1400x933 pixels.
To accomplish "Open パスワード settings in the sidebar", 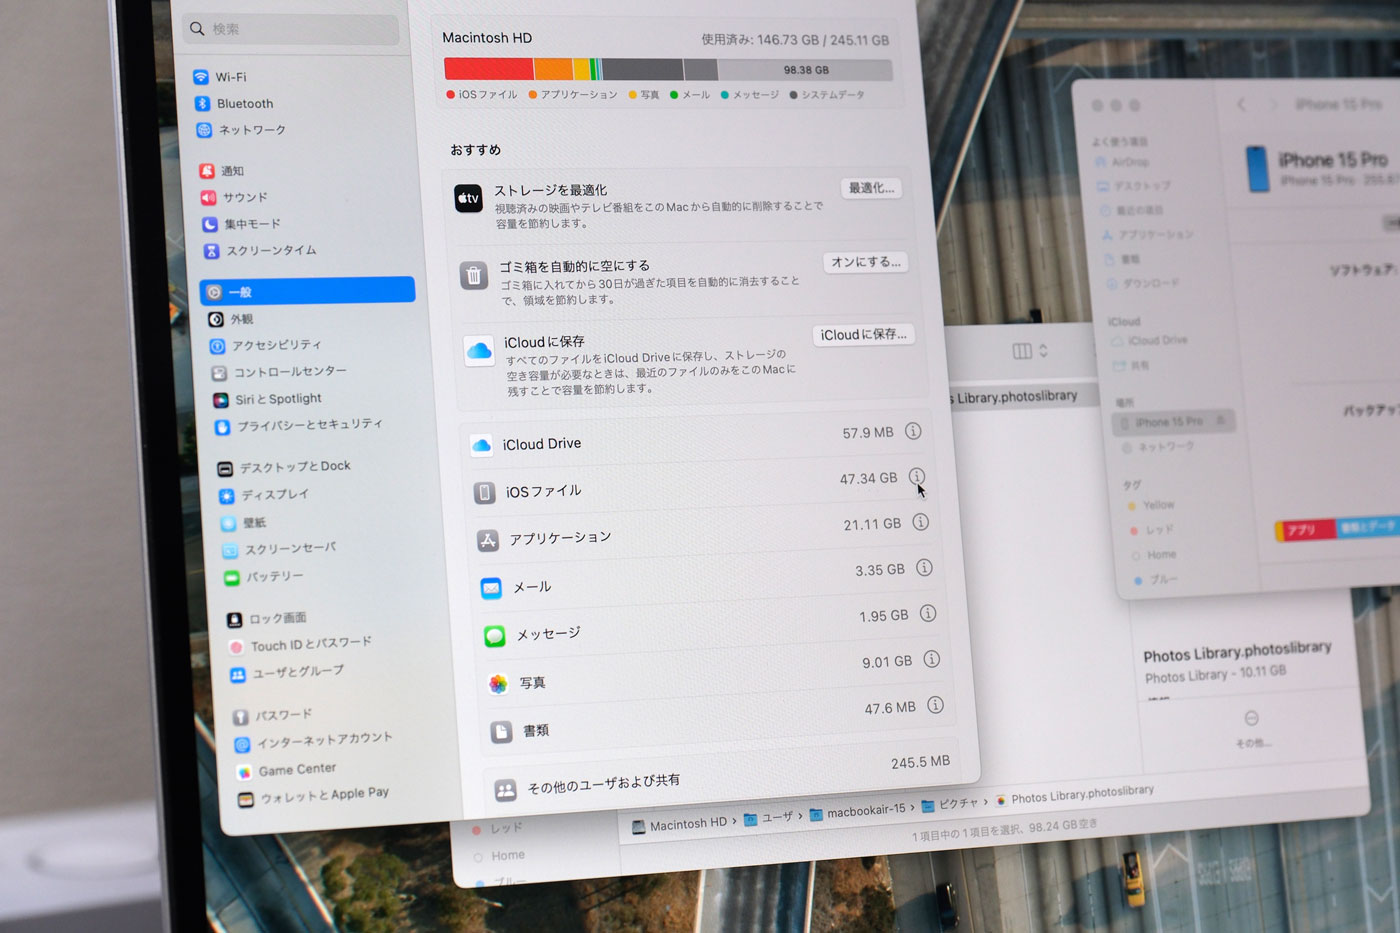I will point(272,716).
